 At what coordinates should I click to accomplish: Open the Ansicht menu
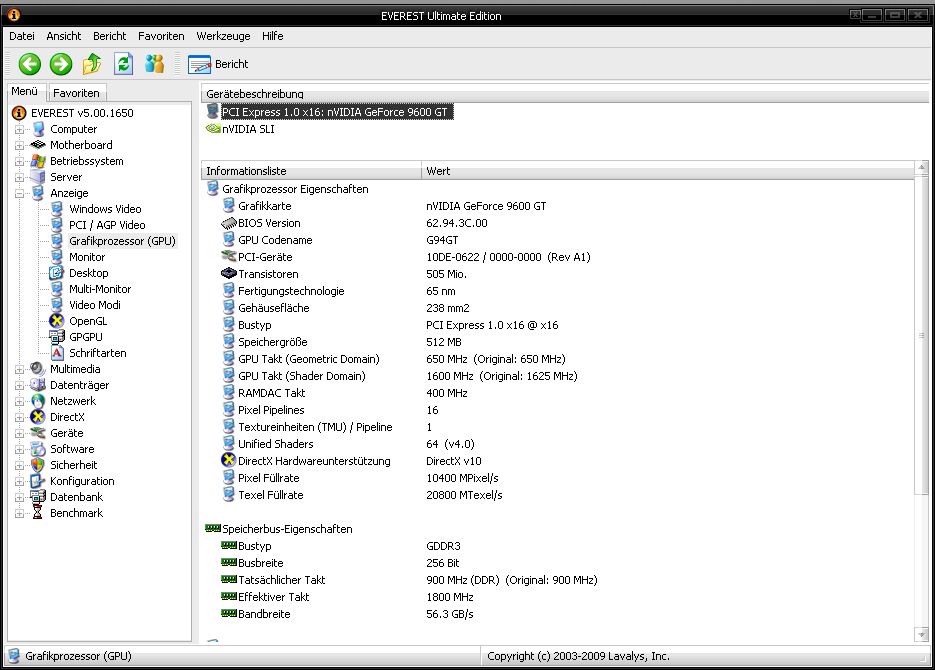pos(64,36)
